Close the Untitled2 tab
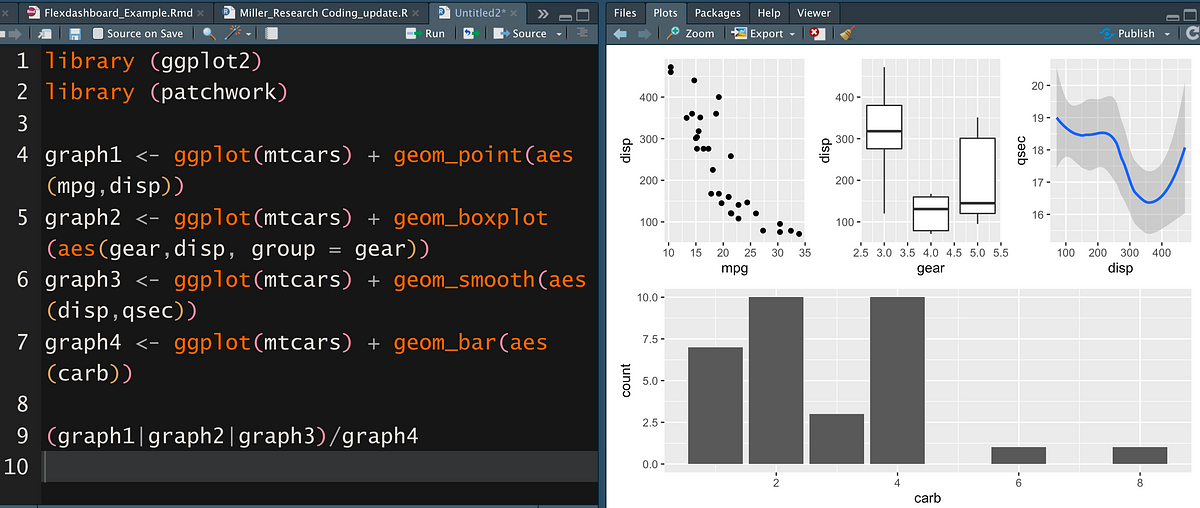This screenshot has height=508, width=1200. (x=515, y=14)
